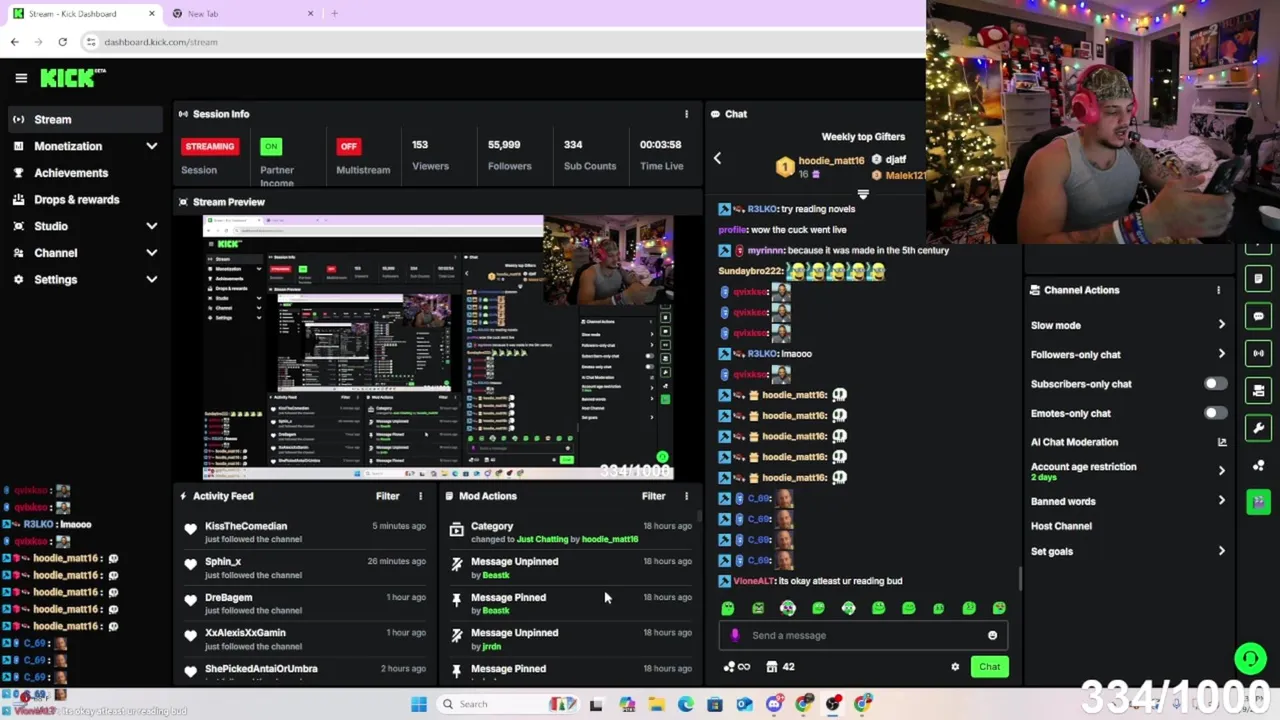Open the emoji picker in message box
The height and width of the screenshot is (720, 1280).
[992, 635]
